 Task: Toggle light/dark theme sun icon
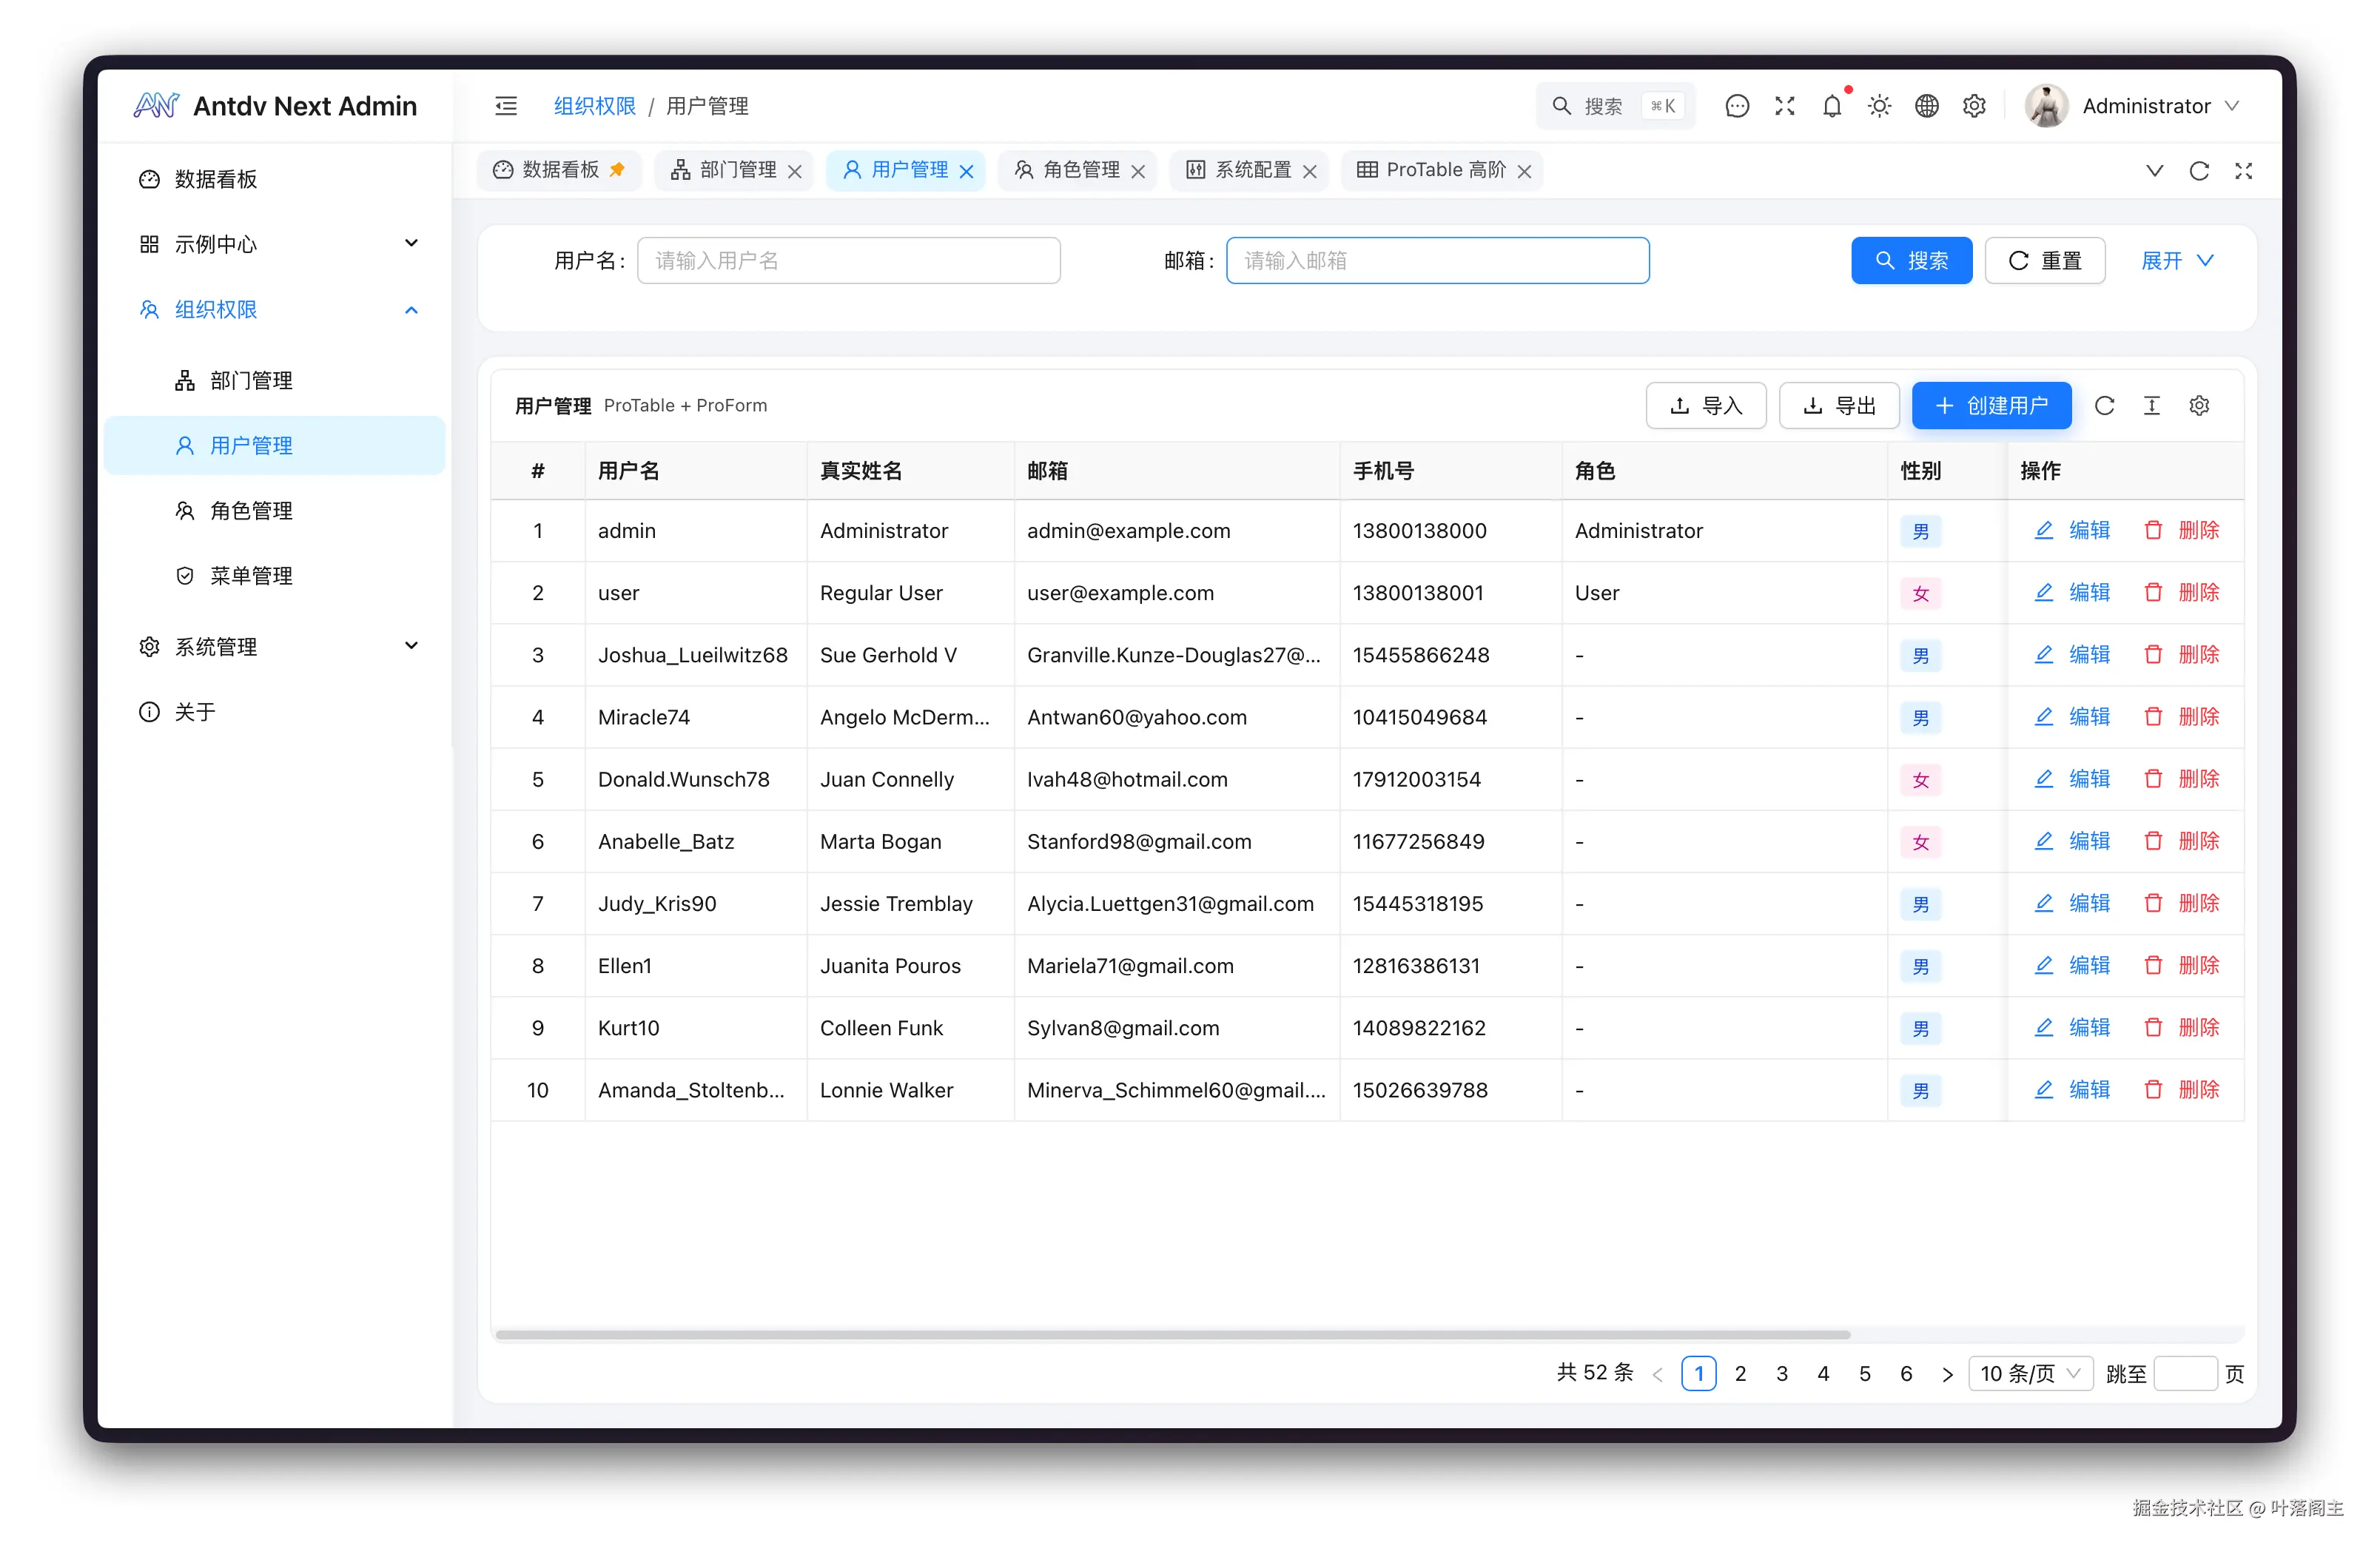tap(1879, 106)
